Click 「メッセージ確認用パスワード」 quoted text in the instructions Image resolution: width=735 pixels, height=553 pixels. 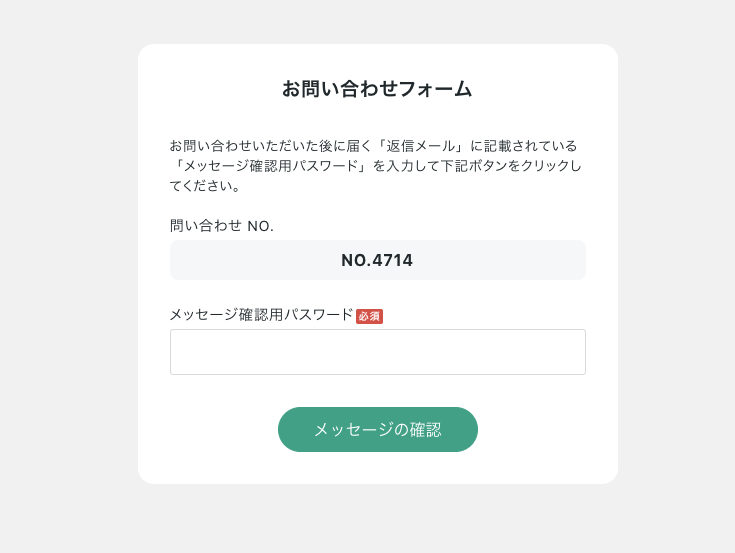coord(271,166)
